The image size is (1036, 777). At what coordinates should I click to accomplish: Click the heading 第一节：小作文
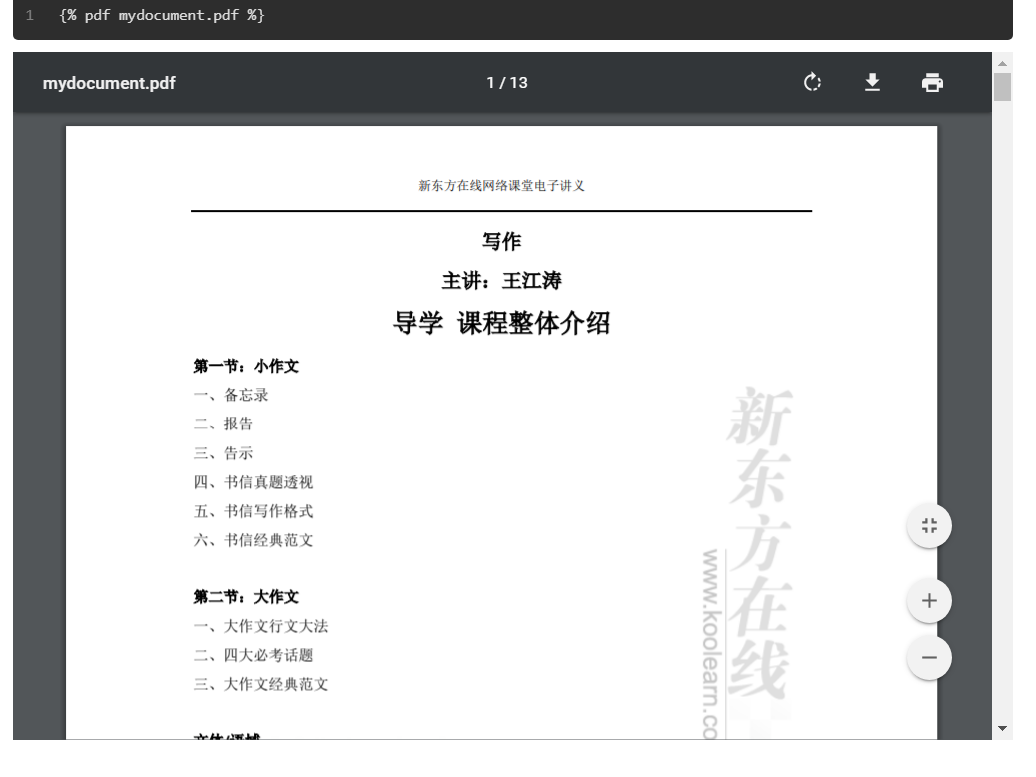246,366
